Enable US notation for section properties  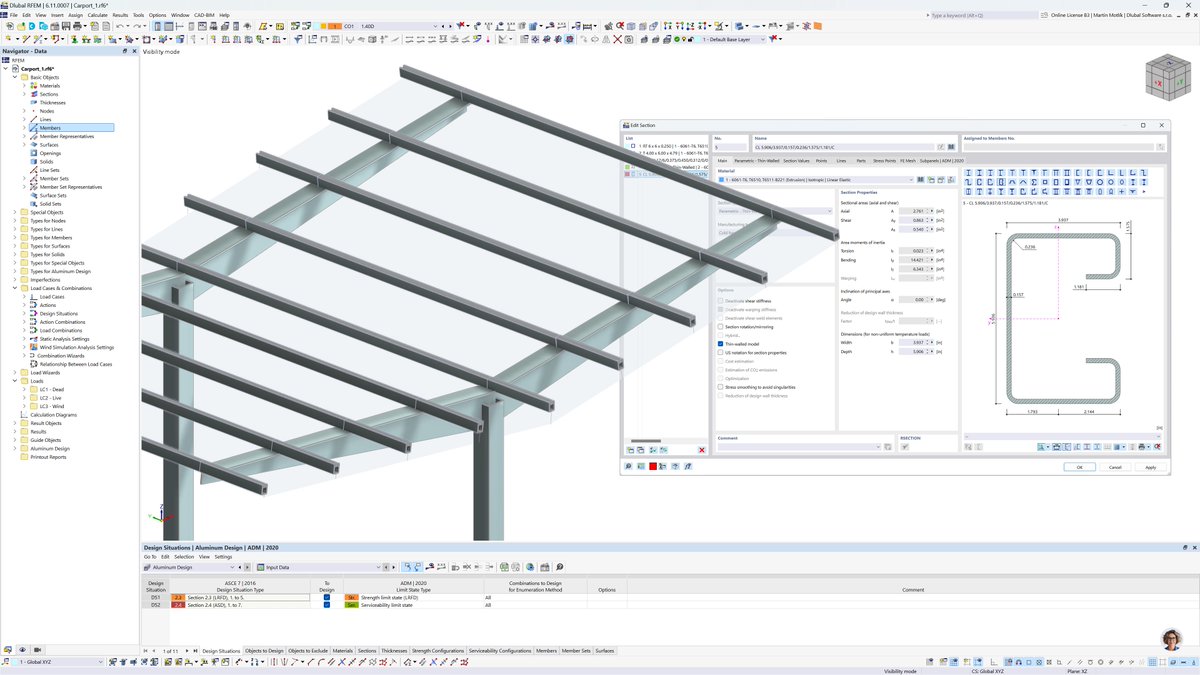720,352
